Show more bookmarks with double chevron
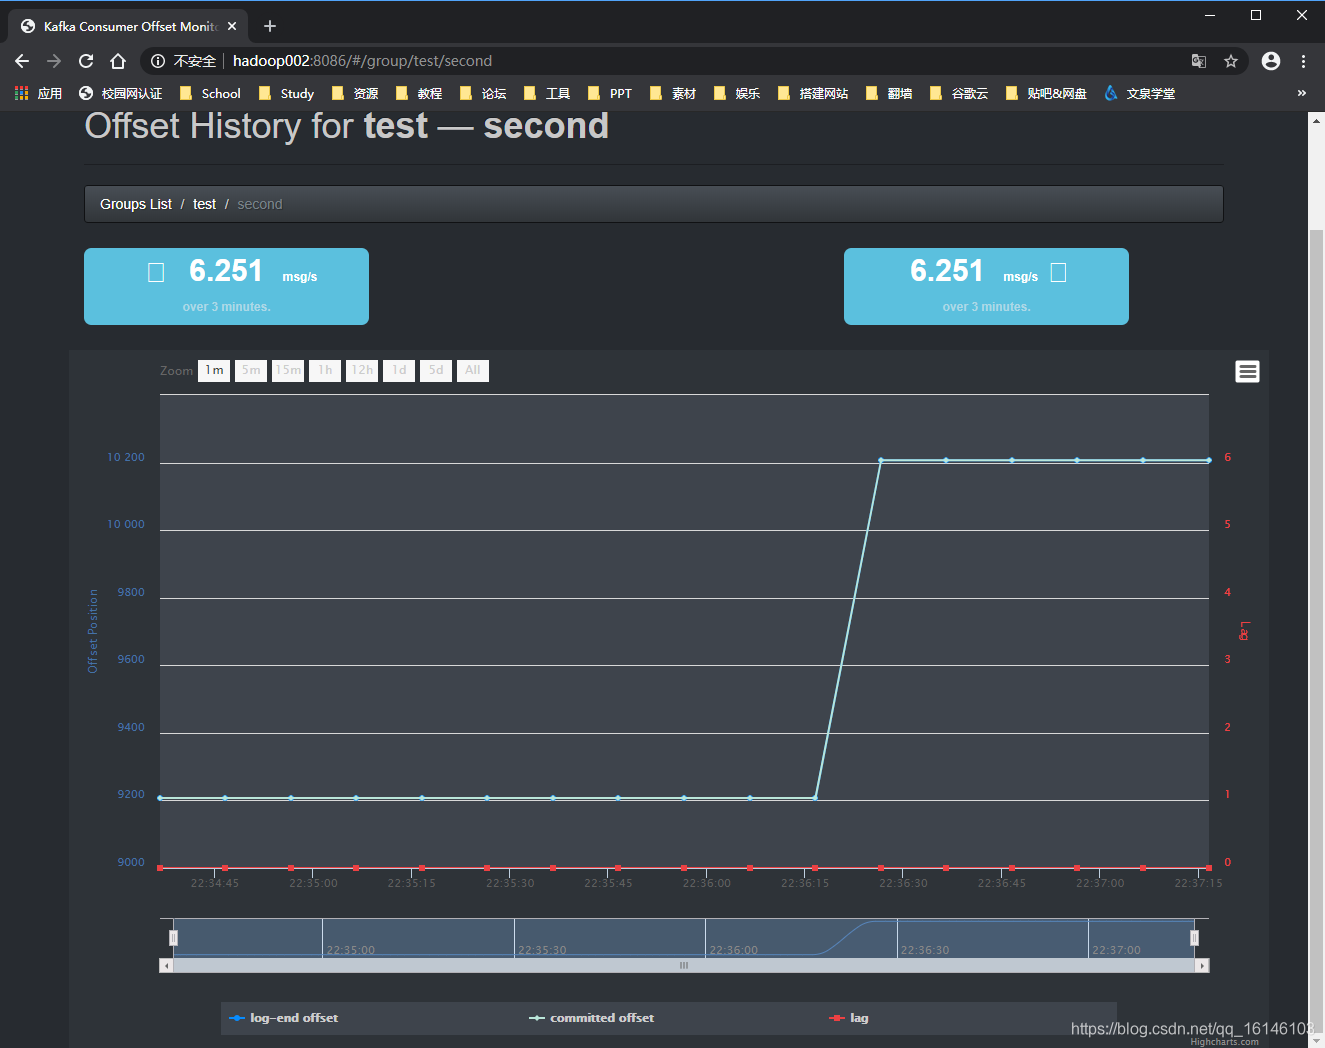 click(1301, 93)
